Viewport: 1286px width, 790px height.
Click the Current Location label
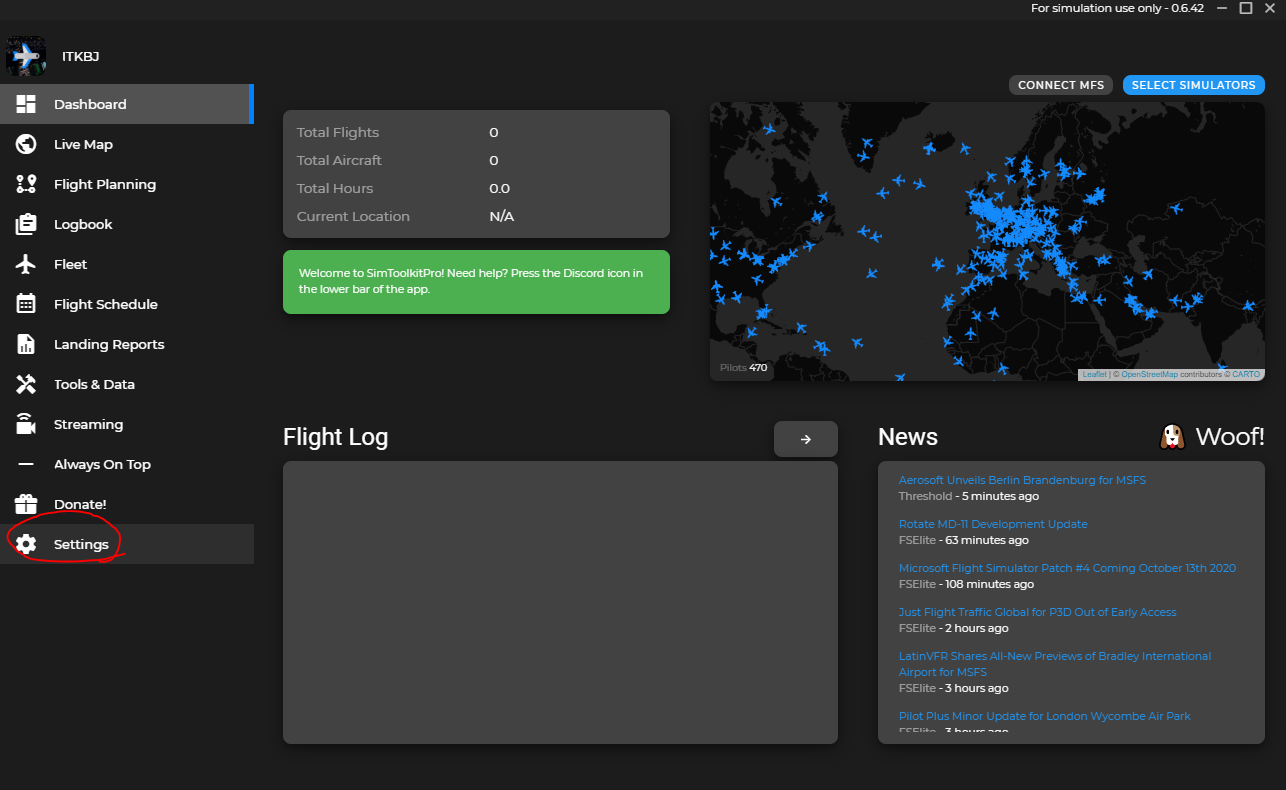[353, 216]
